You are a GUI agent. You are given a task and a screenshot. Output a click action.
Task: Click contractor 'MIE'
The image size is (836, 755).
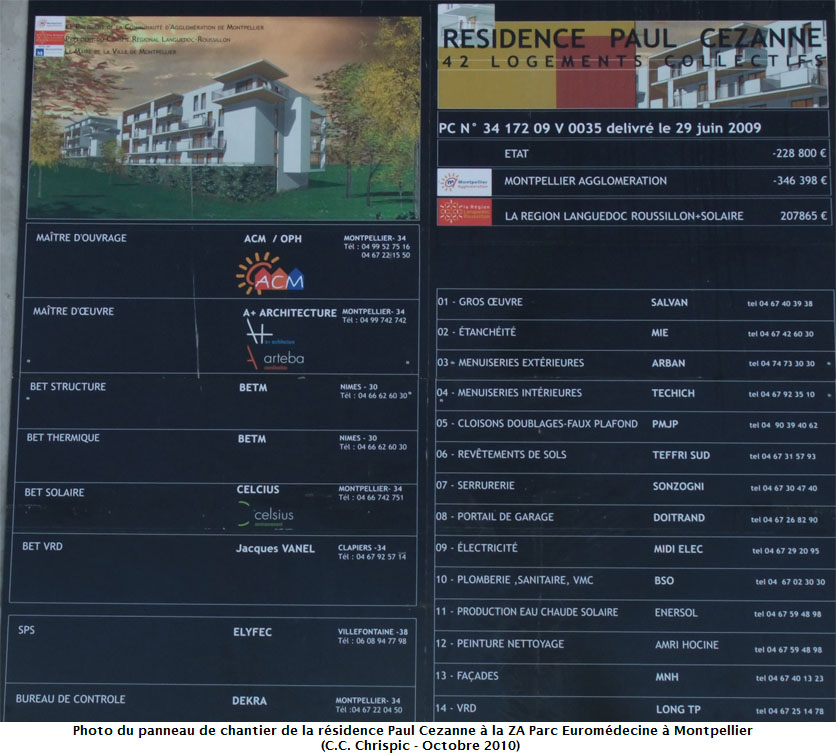(660, 333)
